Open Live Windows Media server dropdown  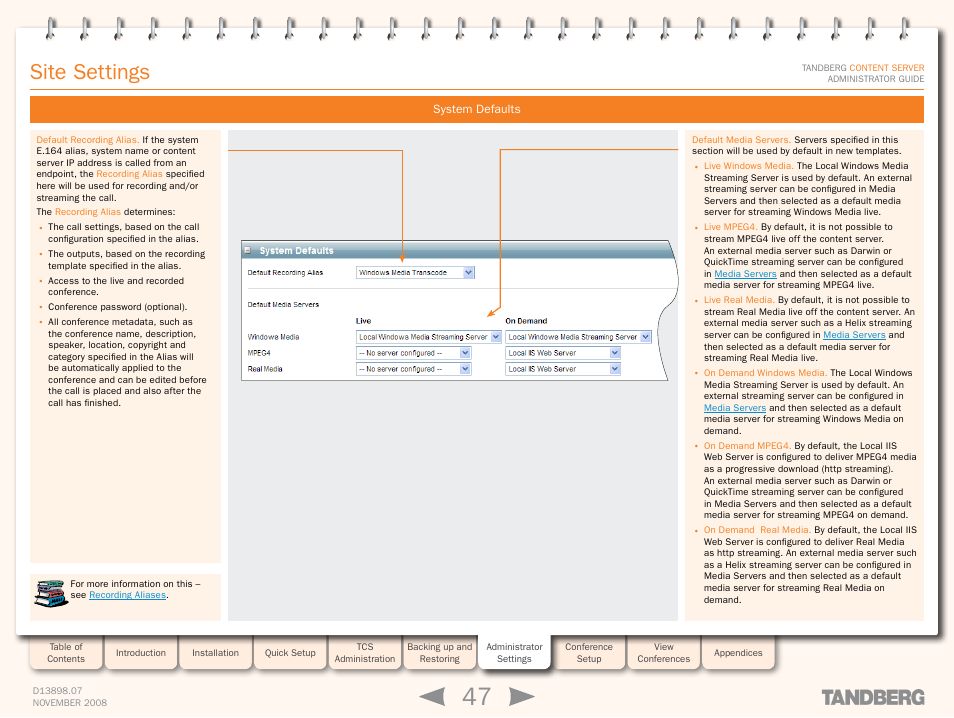(428, 337)
